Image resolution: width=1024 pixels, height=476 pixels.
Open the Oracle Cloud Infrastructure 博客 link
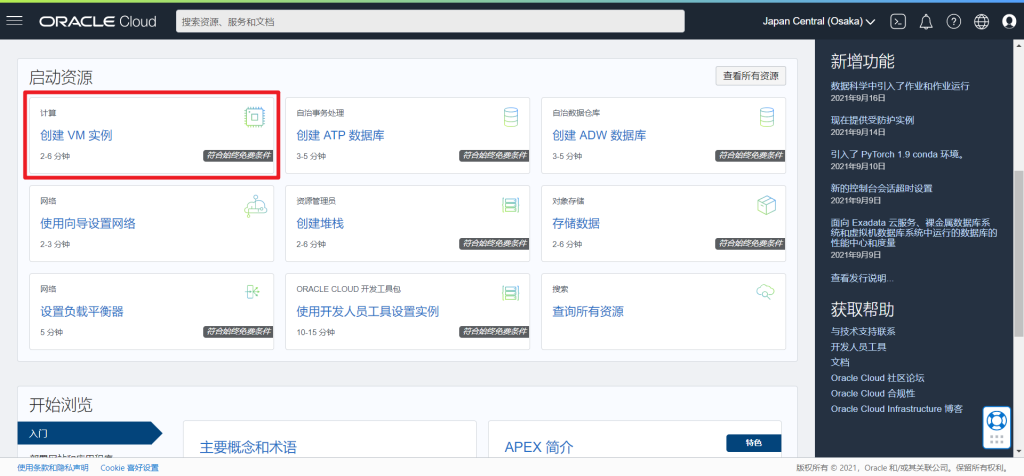pyautogui.click(x=897, y=409)
